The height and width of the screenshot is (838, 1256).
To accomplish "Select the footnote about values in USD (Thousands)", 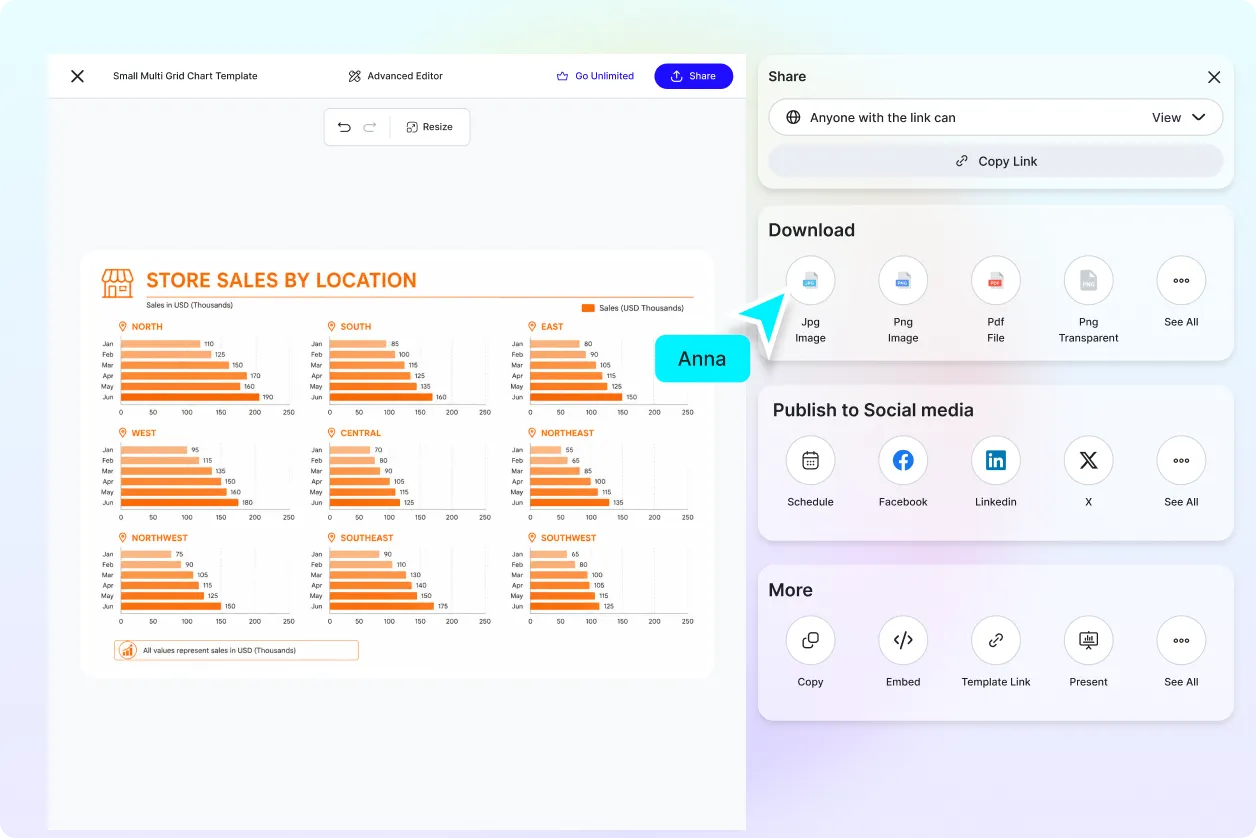I will point(236,650).
